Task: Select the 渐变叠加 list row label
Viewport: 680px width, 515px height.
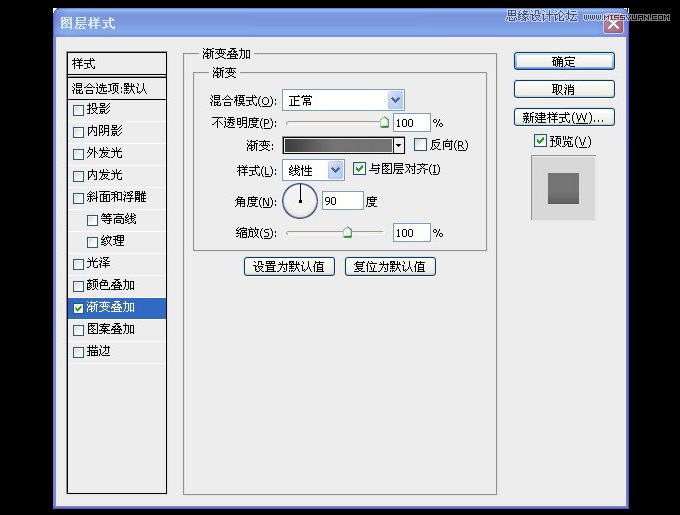Action: [111, 307]
